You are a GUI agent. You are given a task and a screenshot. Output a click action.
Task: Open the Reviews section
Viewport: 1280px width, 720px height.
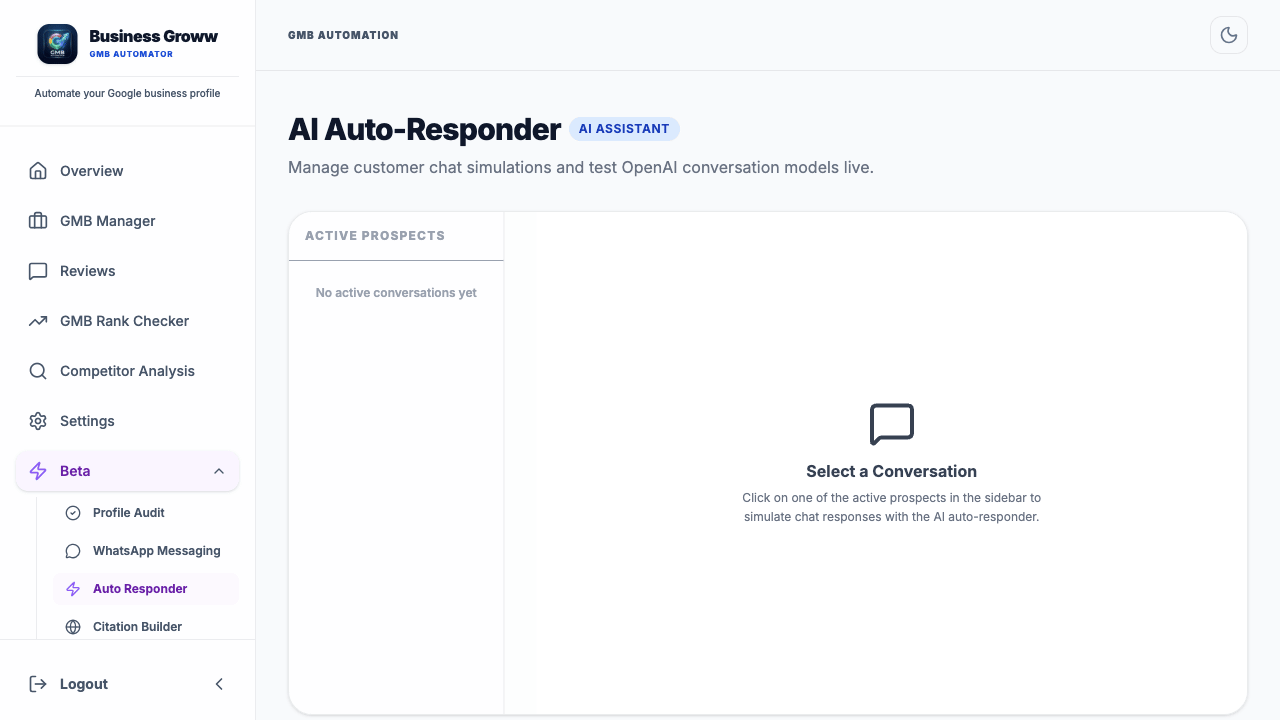pyautogui.click(x=127, y=271)
